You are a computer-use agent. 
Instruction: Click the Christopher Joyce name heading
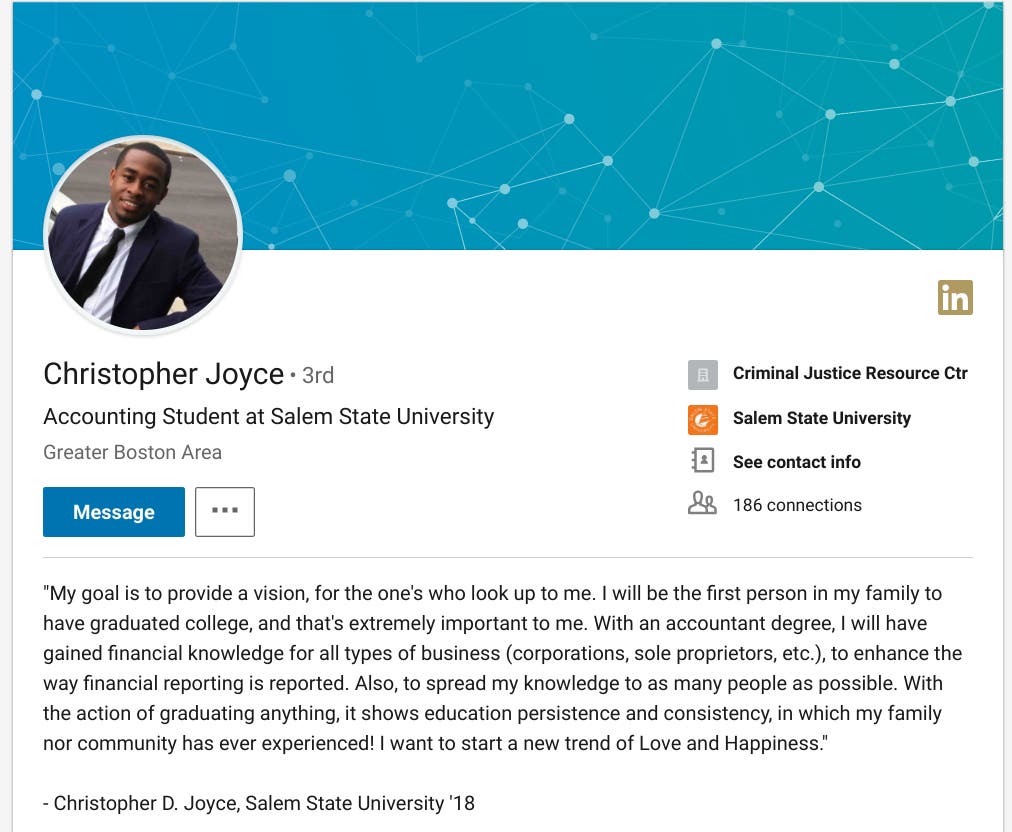164,374
